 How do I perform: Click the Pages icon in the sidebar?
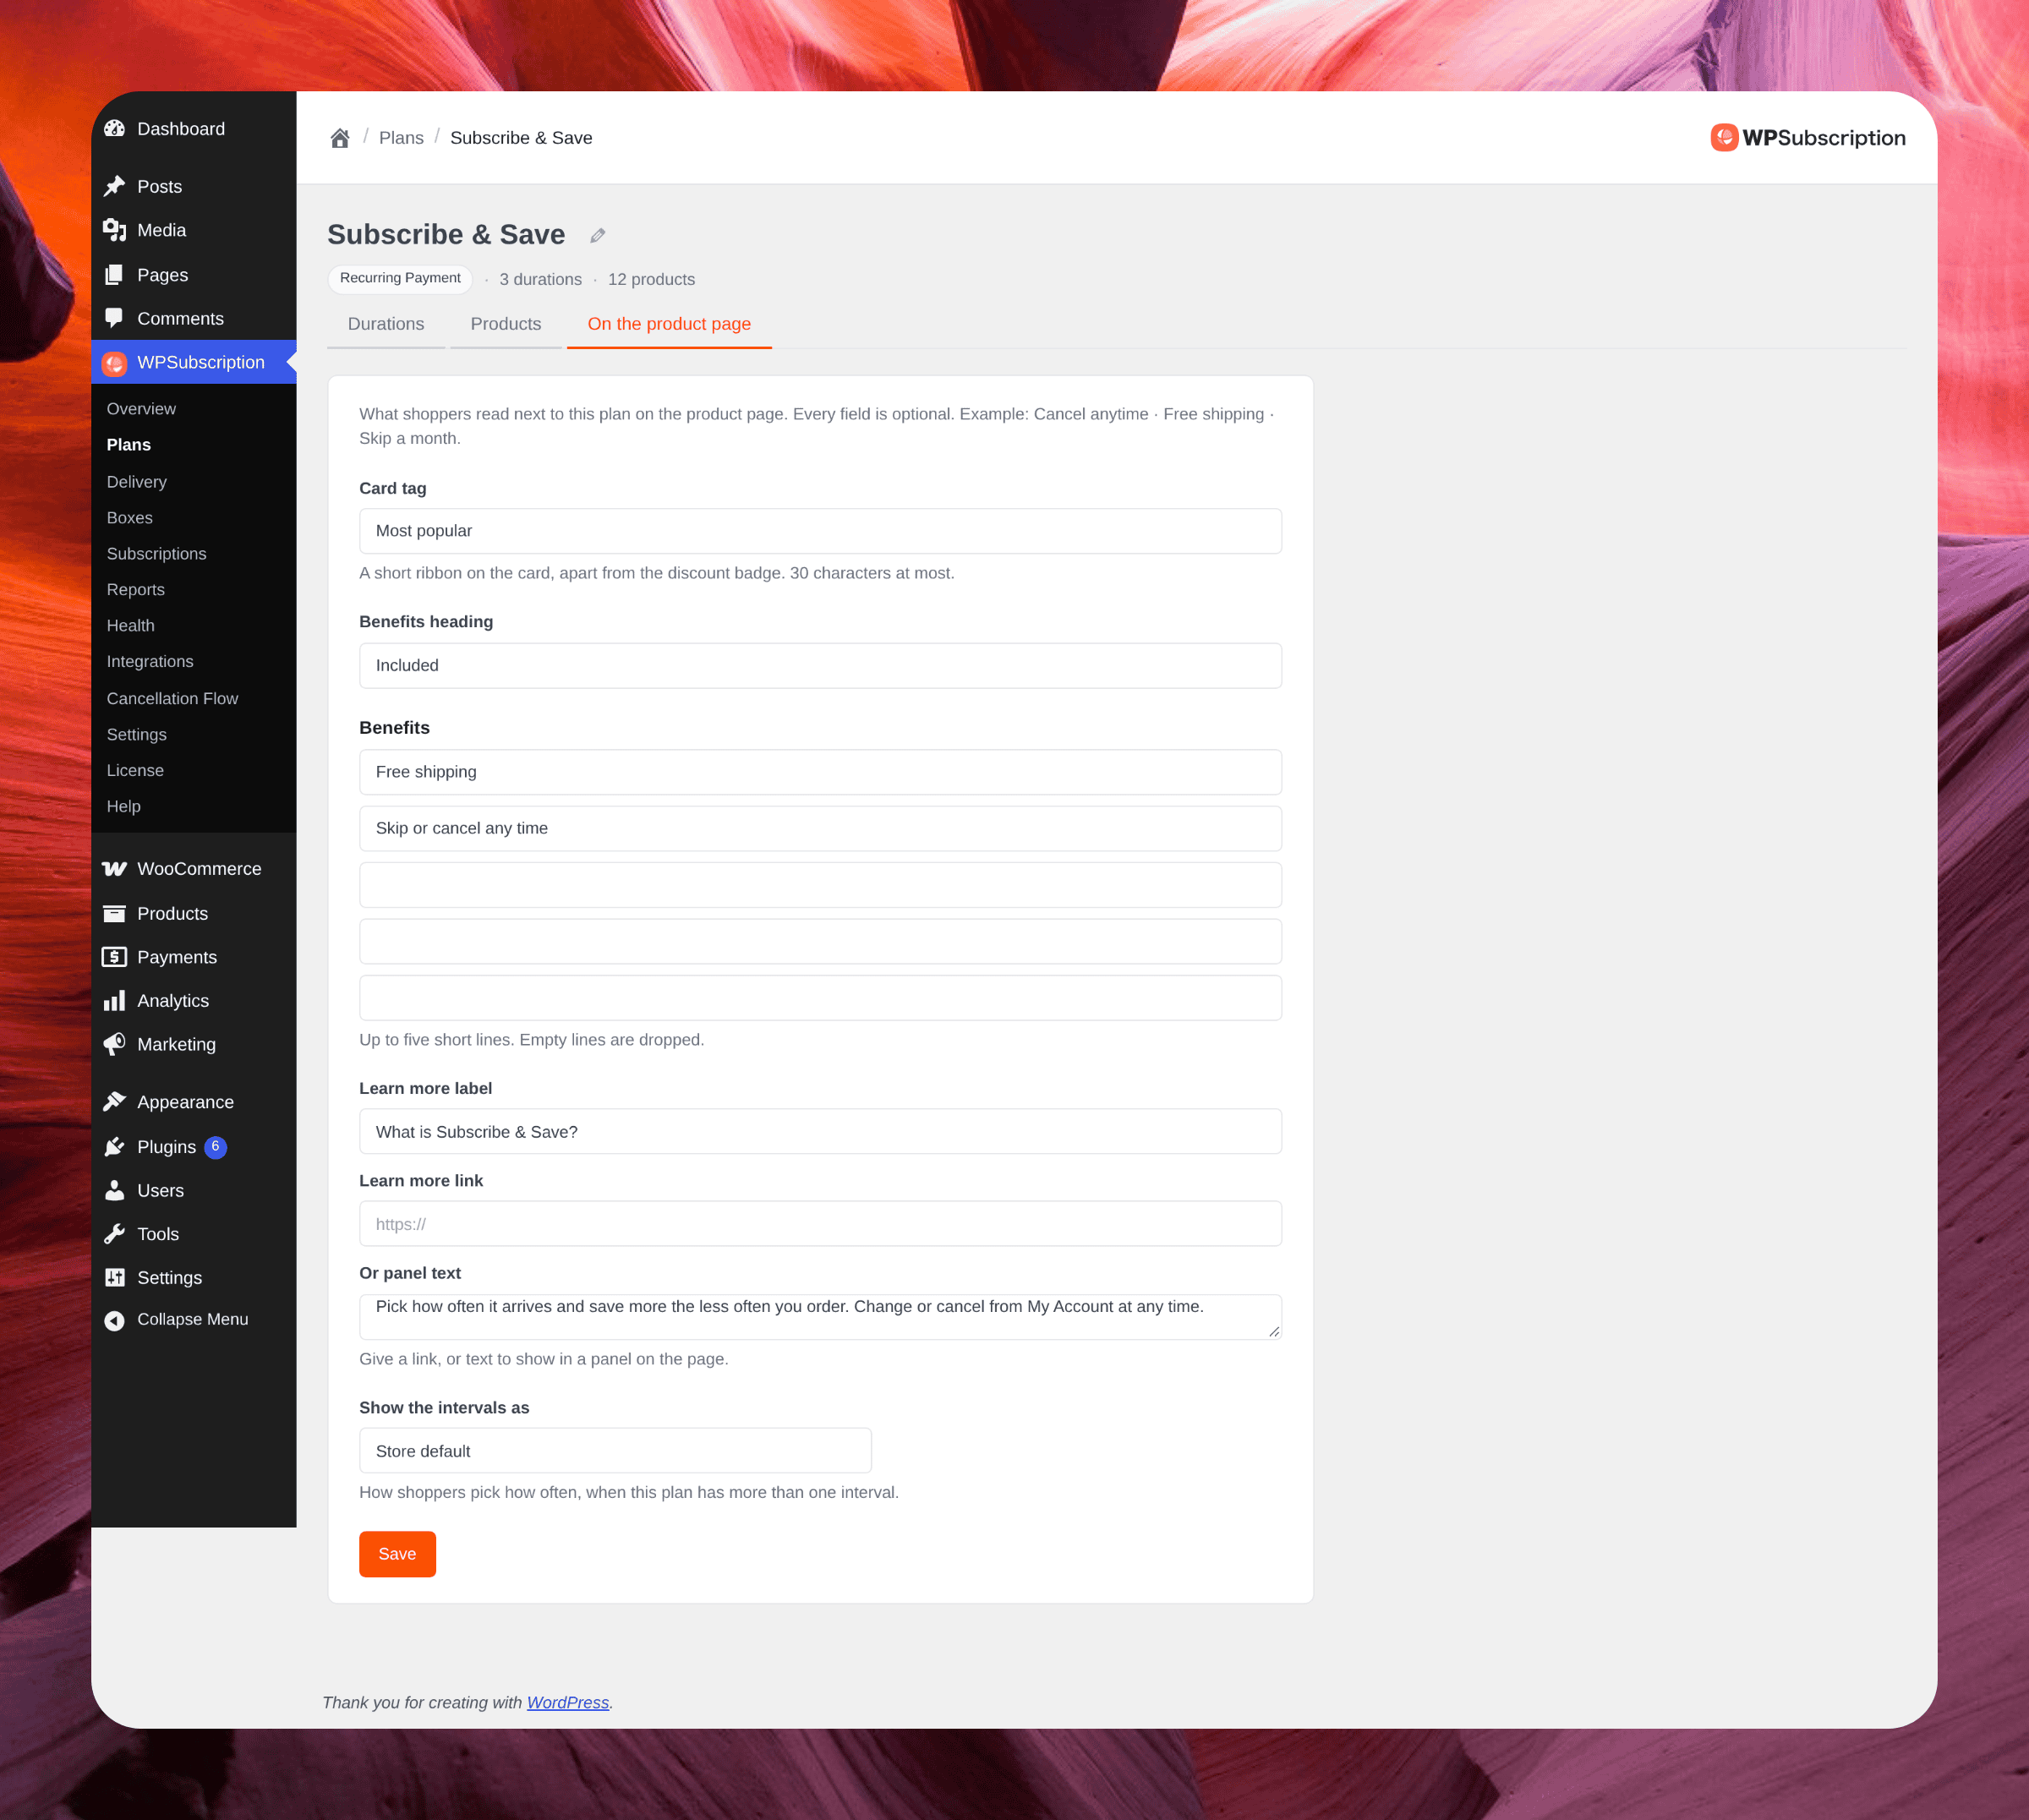pos(115,275)
